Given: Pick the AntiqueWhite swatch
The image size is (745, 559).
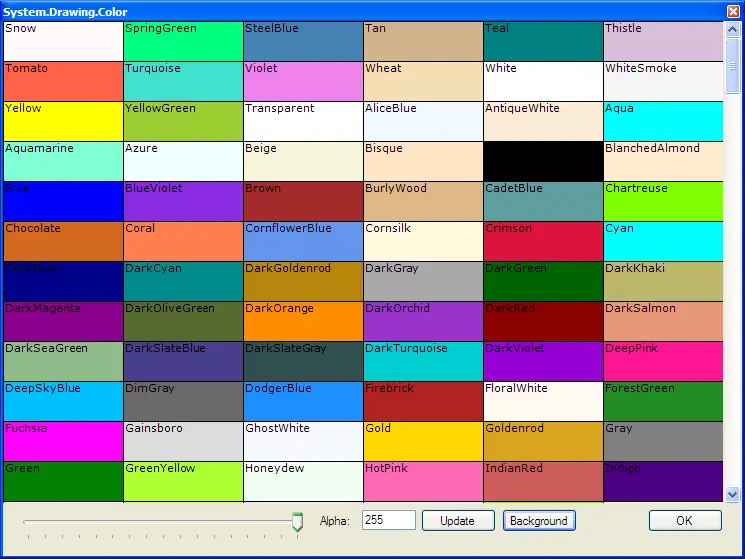Looking at the screenshot, I should (543, 121).
